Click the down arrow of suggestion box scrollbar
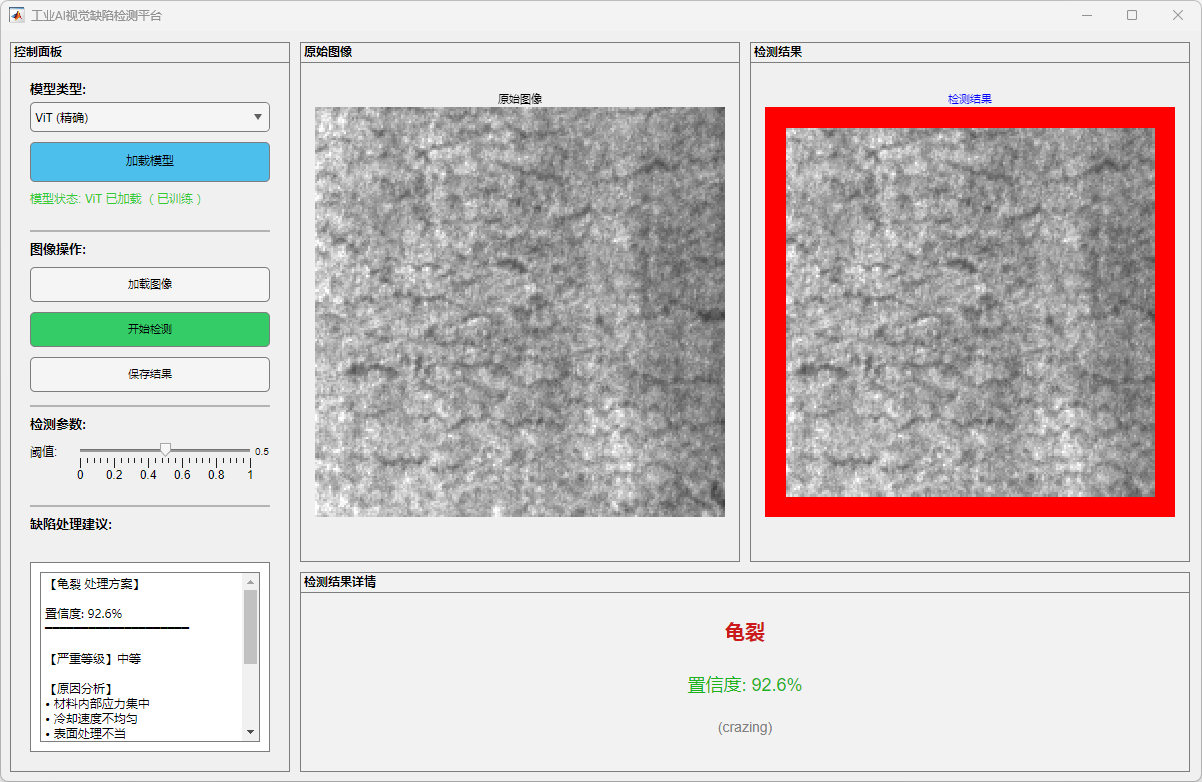The height and width of the screenshot is (782, 1202). pyautogui.click(x=250, y=733)
